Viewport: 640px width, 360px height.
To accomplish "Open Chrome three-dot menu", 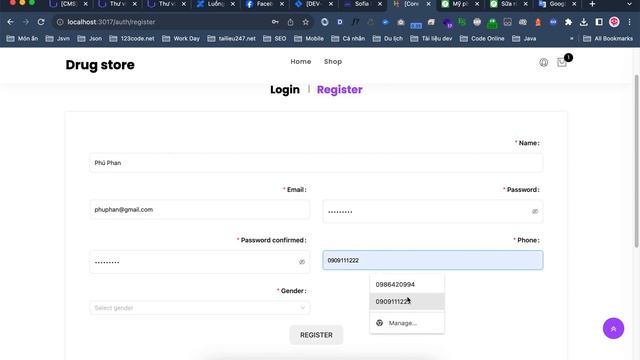I will (x=629, y=22).
